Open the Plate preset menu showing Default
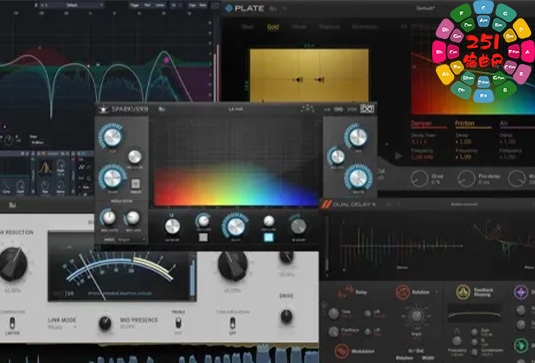535x363 pixels. [x=425, y=8]
